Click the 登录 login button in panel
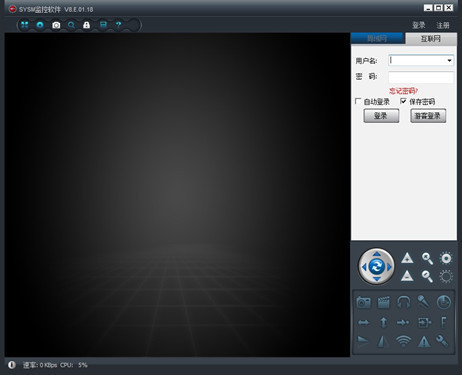The width and height of the screenshot is (462, 375). pos(381,116)
